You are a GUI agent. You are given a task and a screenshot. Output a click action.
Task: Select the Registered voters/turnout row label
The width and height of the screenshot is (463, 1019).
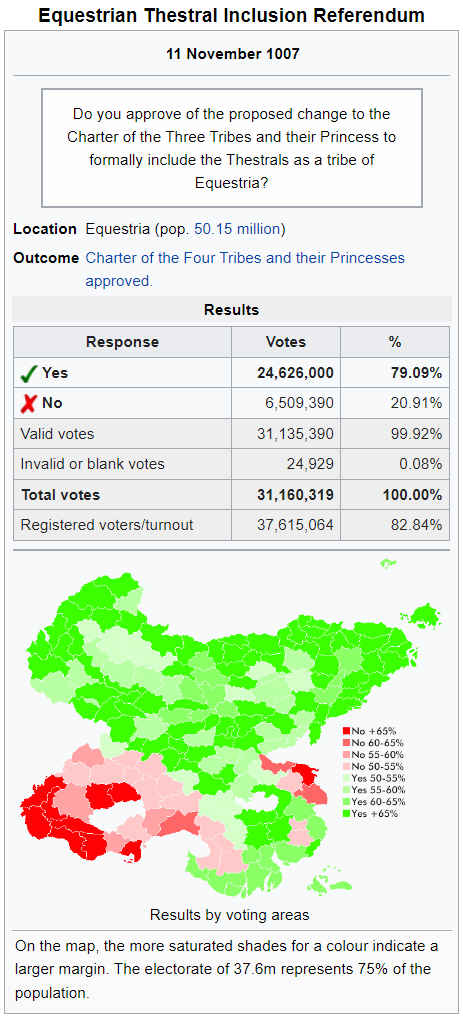point(107,525)
